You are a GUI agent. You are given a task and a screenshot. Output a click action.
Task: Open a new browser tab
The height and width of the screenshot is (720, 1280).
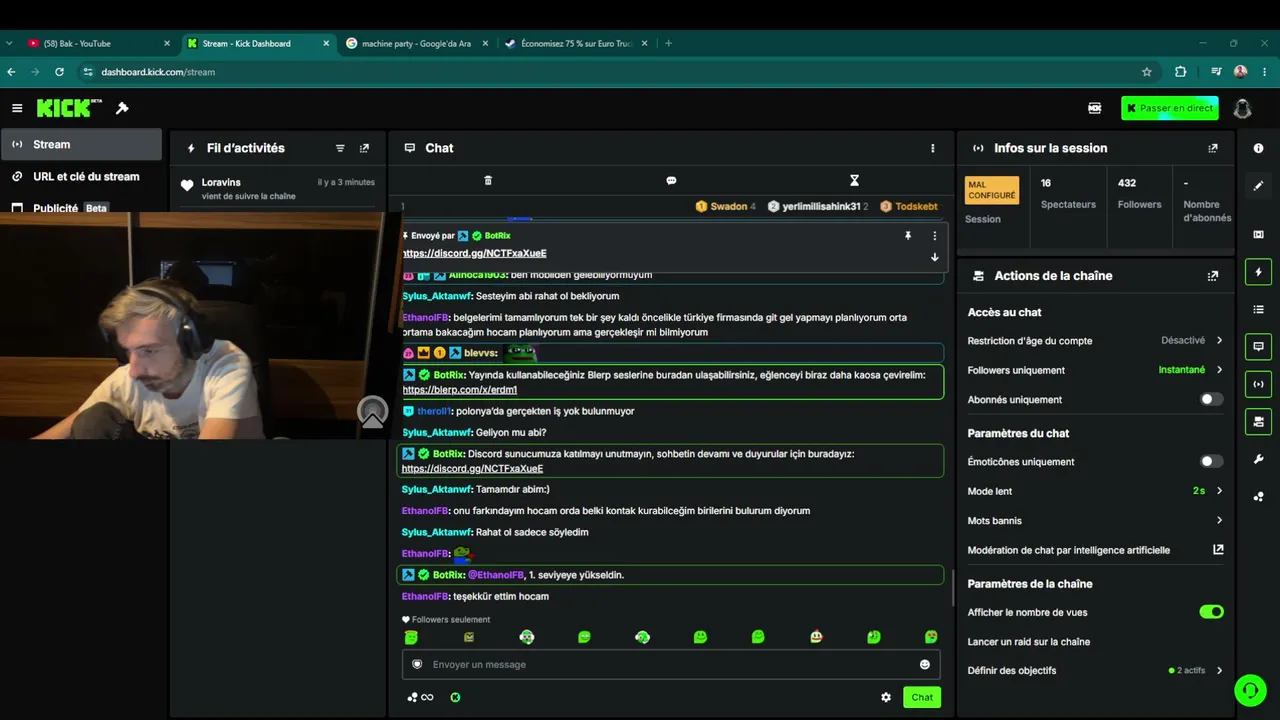pos(668,43)
